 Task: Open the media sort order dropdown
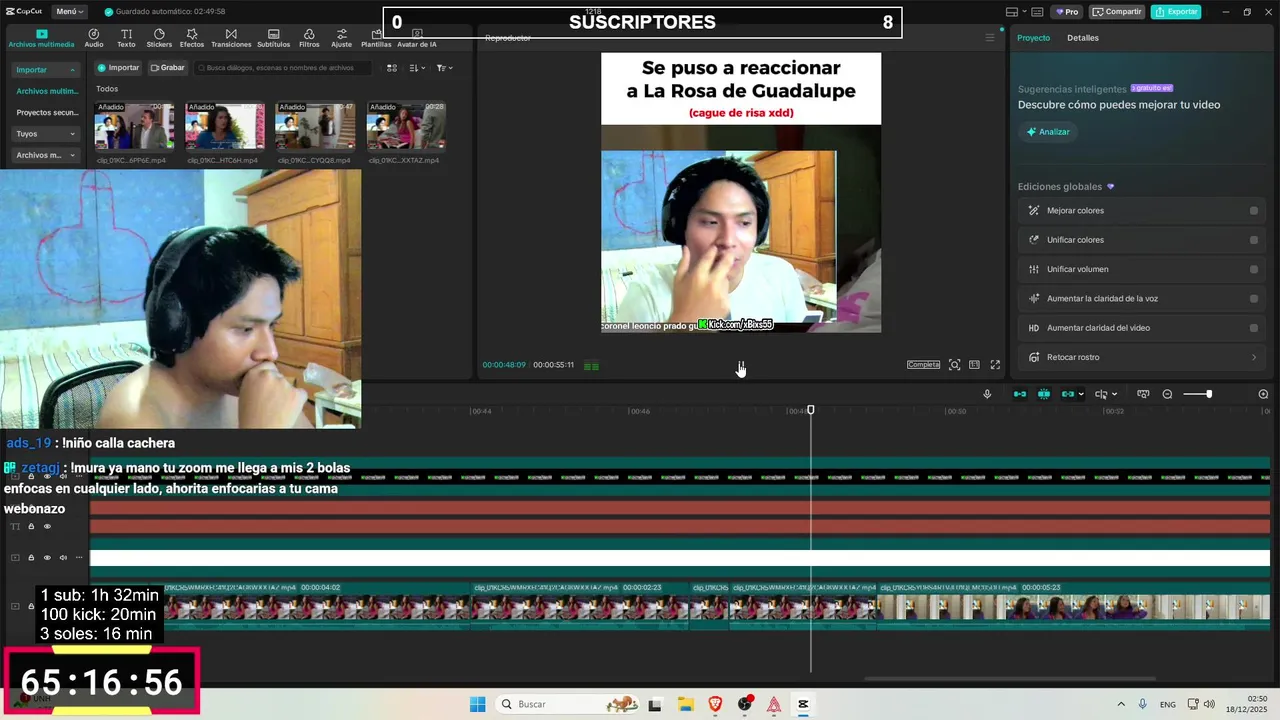click(417, 68)
